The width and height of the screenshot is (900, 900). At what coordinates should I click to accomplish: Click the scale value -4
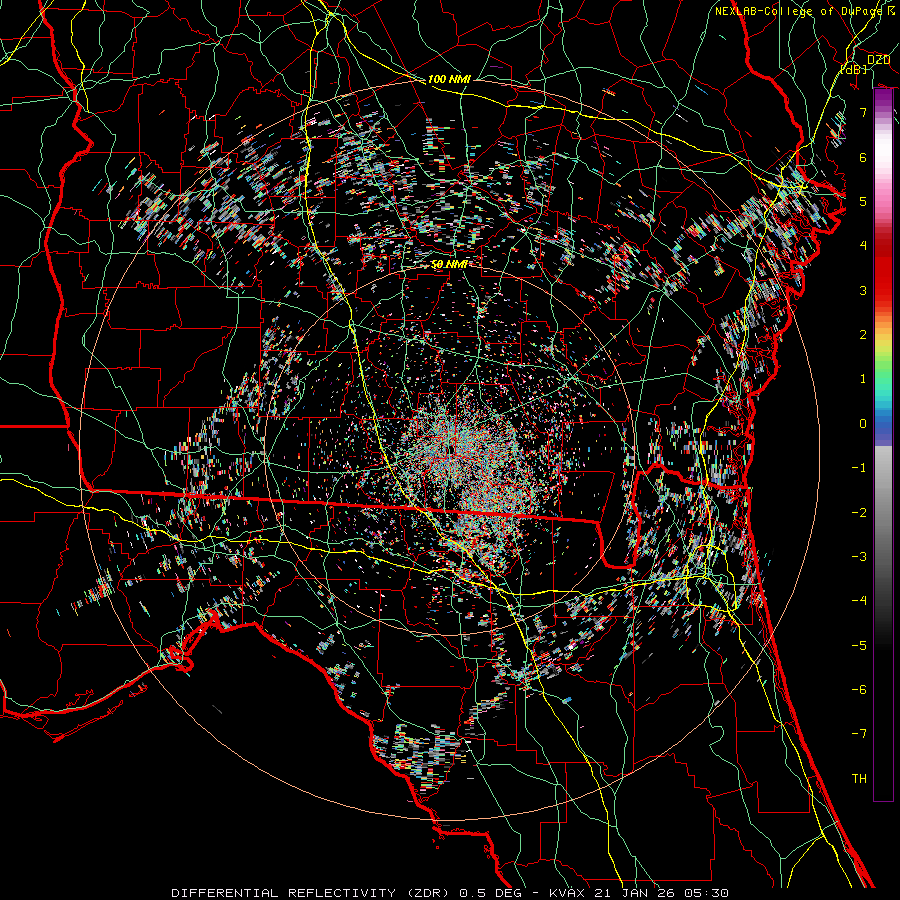(x=859, y=601)
